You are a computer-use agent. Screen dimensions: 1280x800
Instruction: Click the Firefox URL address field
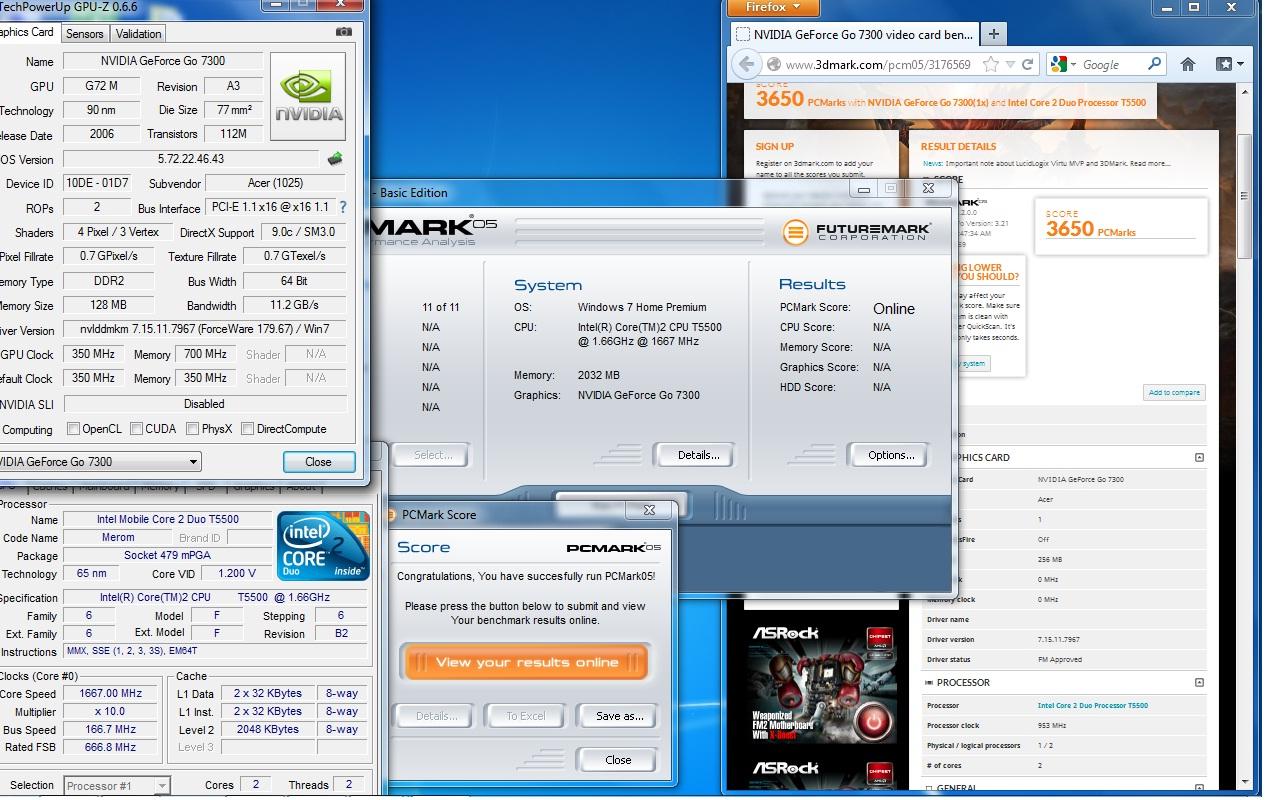pos(878,64)
